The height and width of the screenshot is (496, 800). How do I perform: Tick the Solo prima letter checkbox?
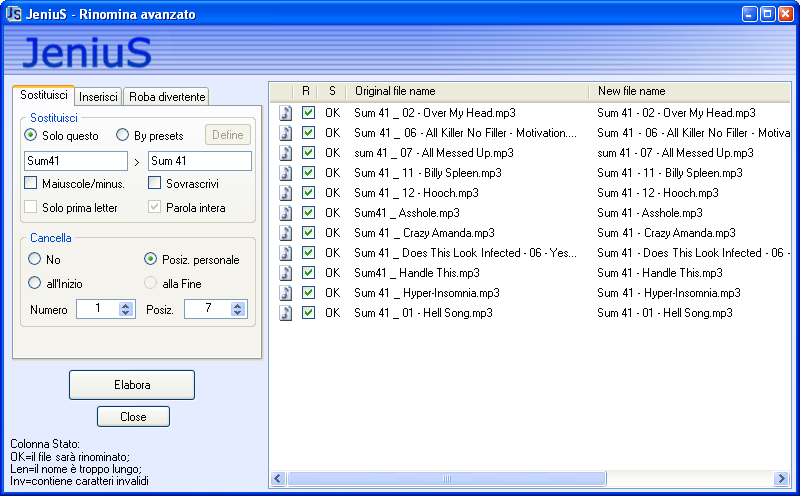(31, 207)
